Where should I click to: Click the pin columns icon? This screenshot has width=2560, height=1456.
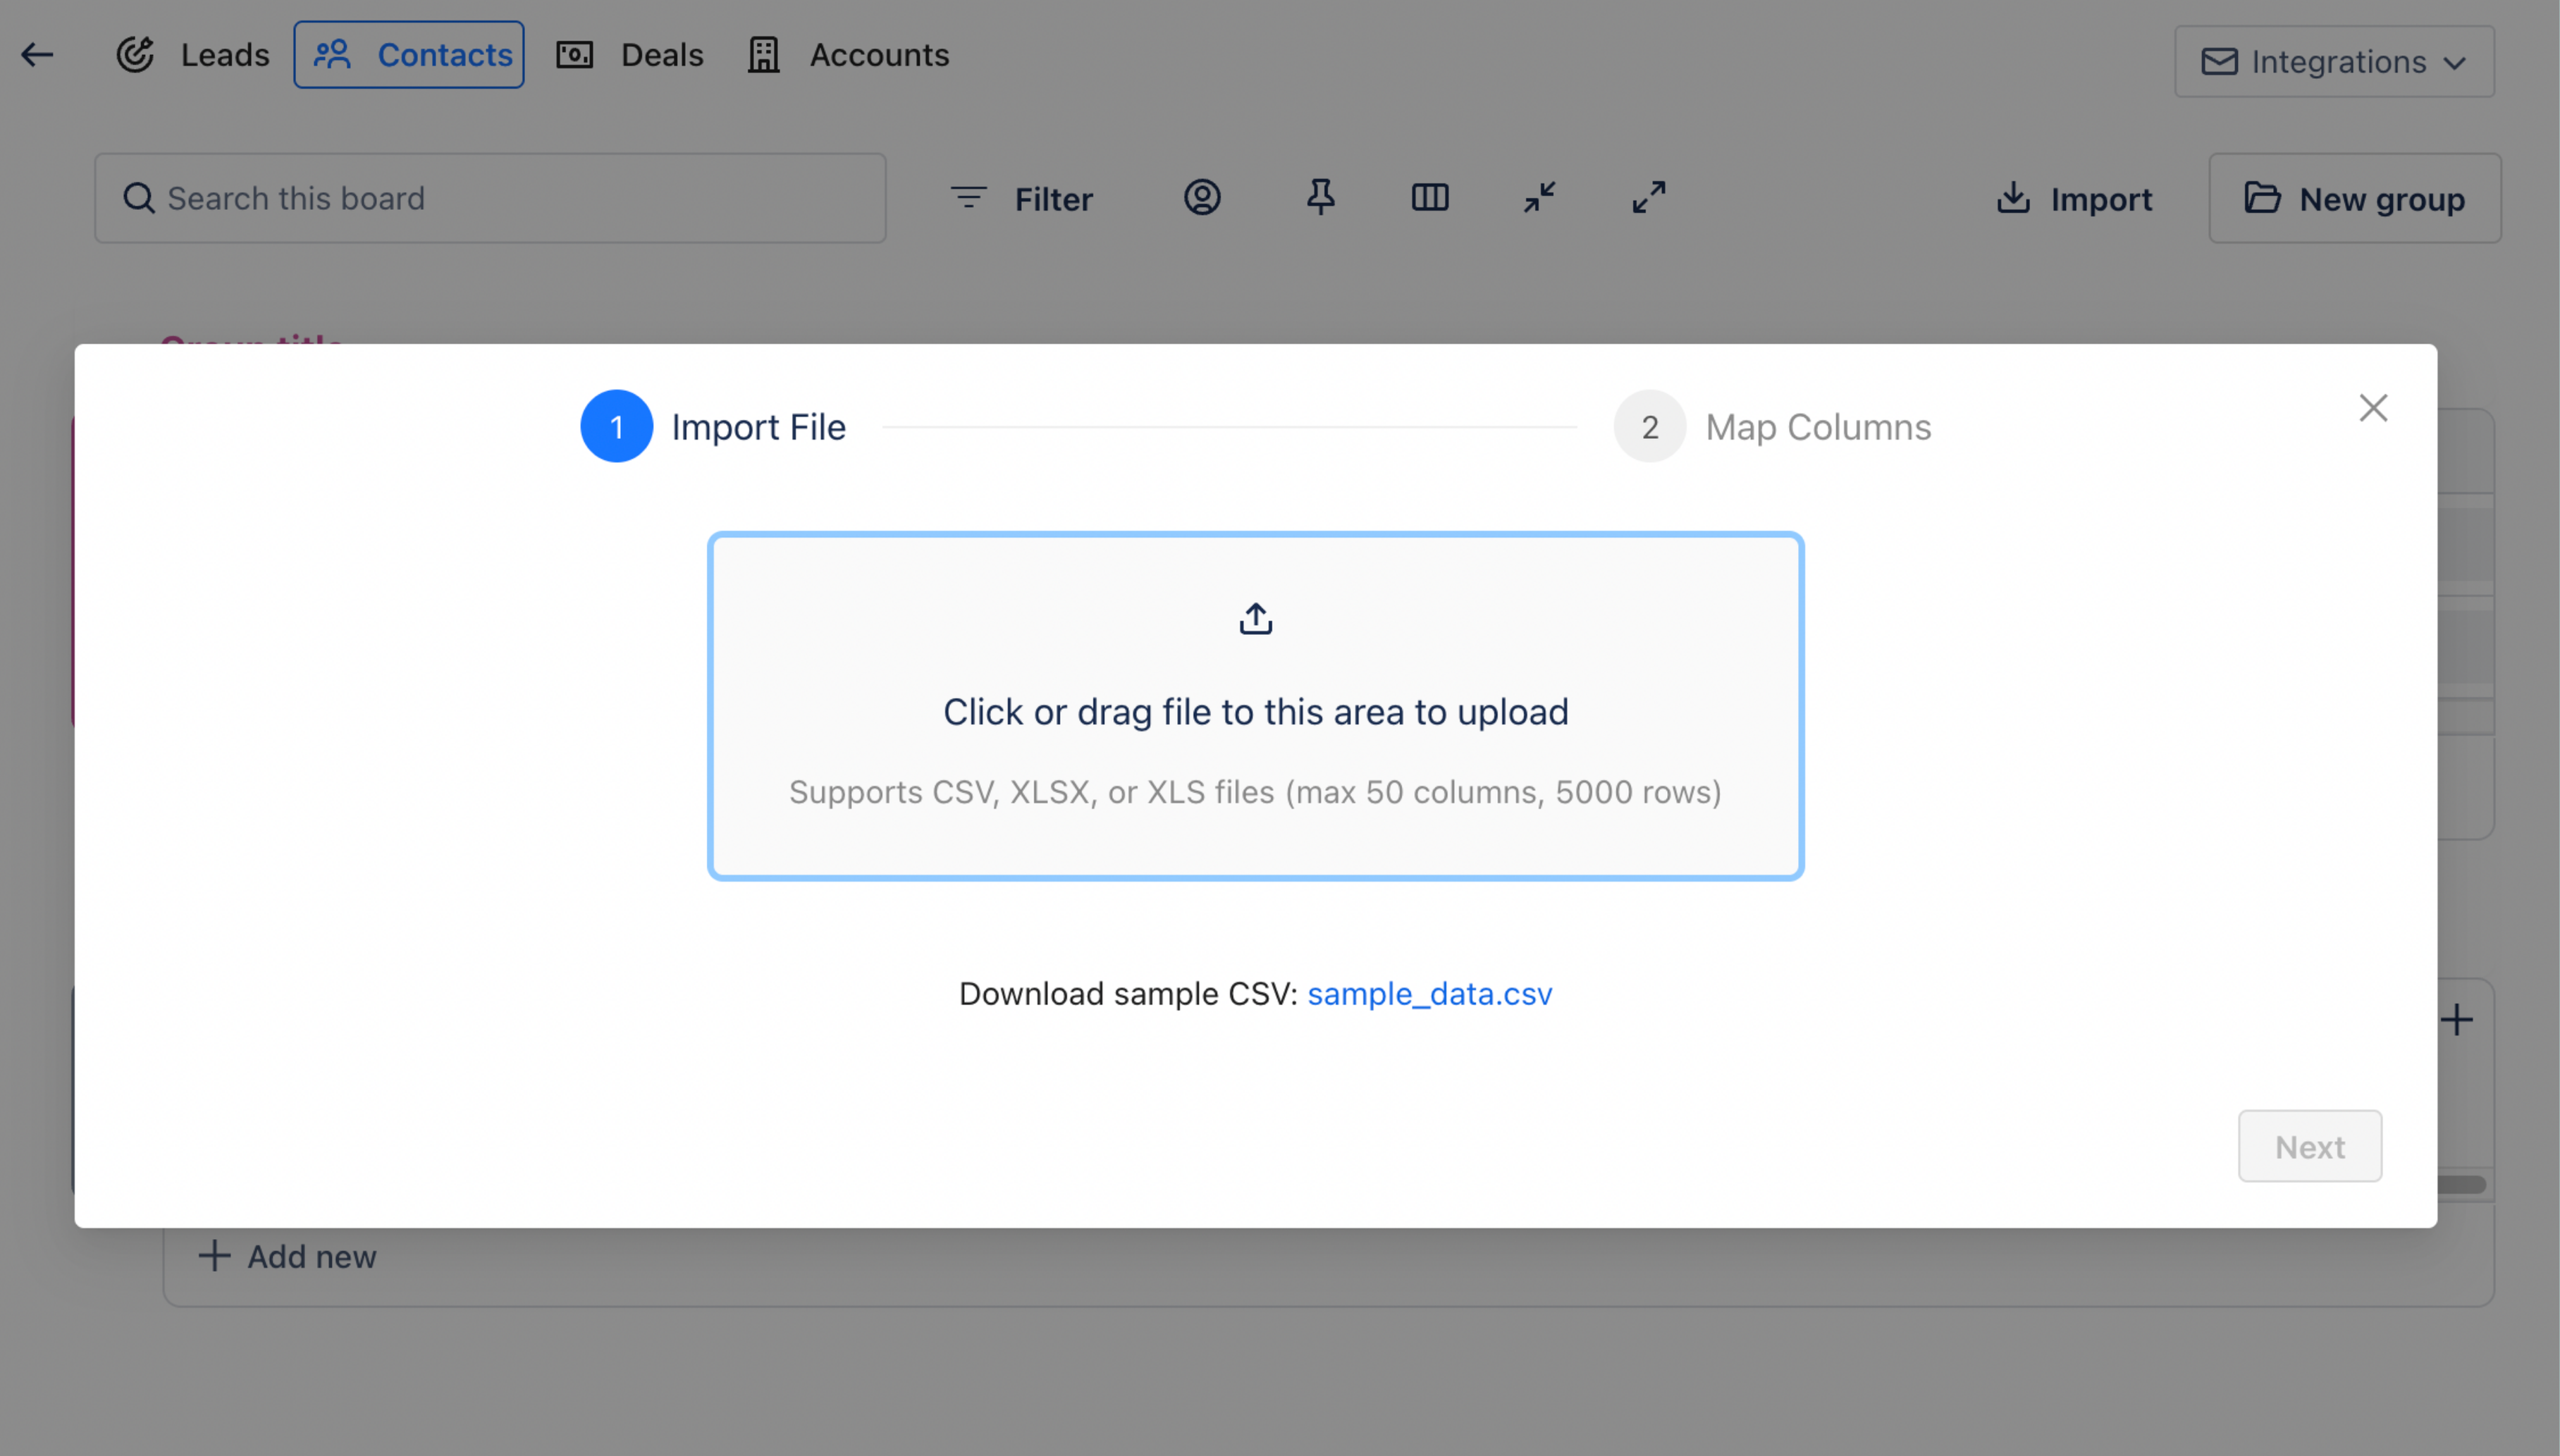(x=1320, y=197)
